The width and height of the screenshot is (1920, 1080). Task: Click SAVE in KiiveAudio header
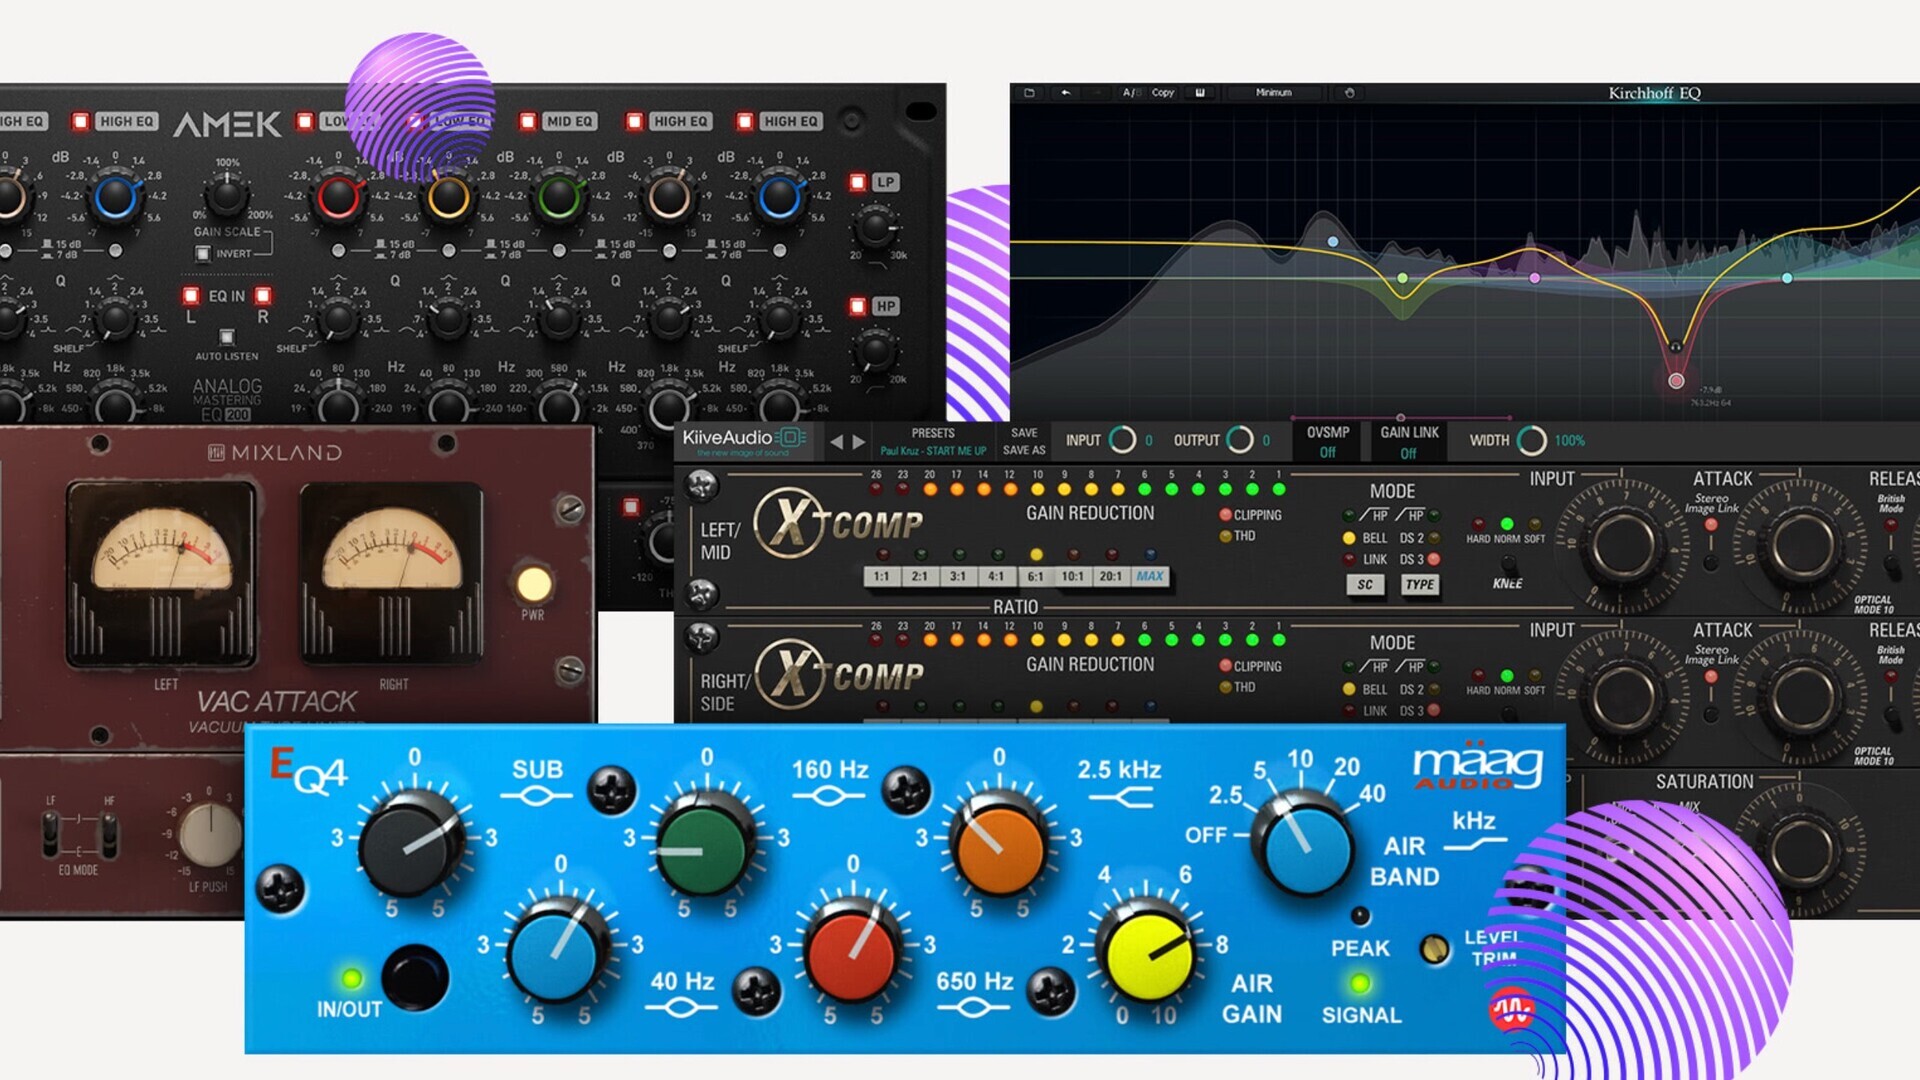(x=1024, y=433)
